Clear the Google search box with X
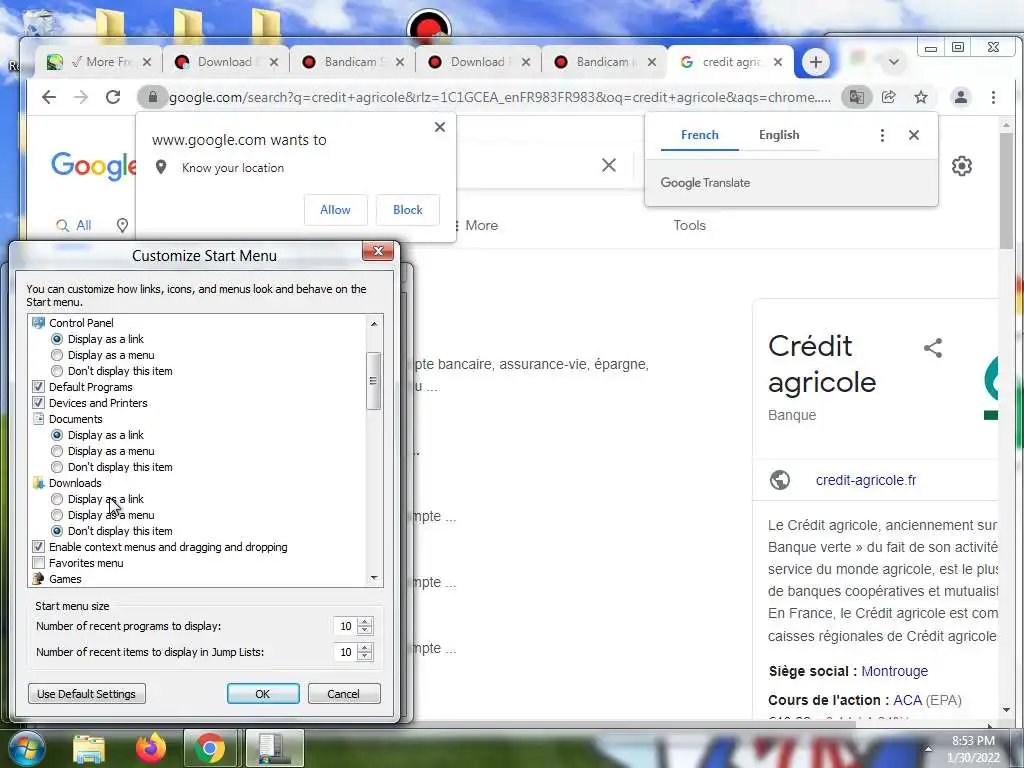Viewport: 1024px width, 768px height. coord(609,165)
